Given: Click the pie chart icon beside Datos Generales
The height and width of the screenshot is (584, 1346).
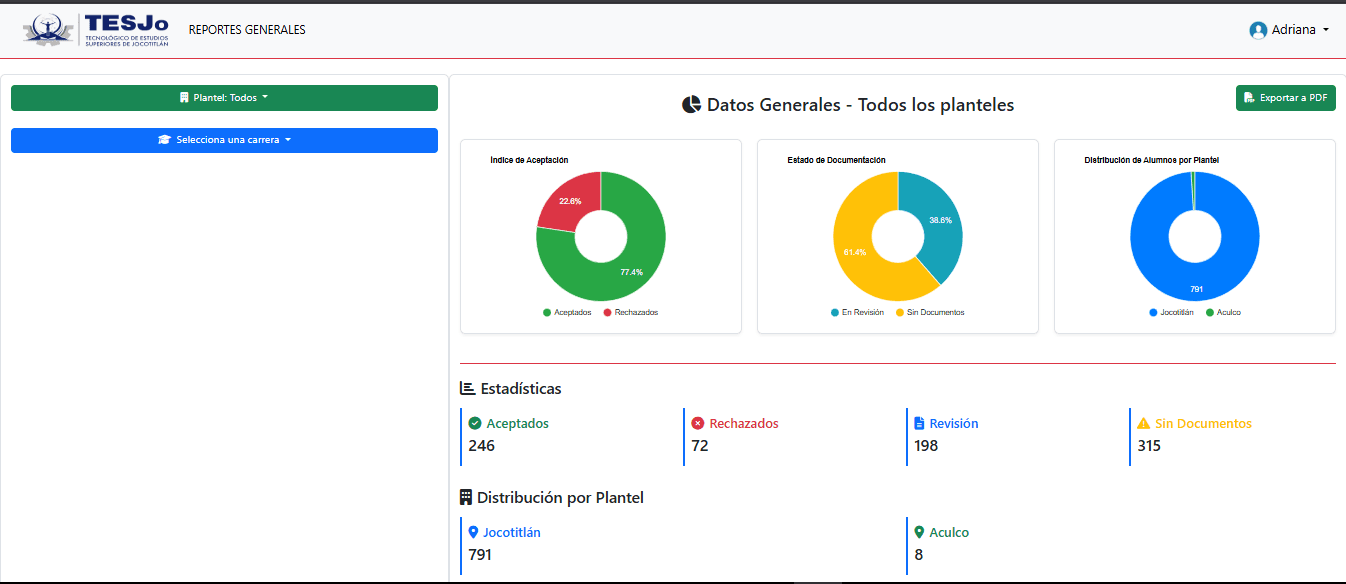Looking at the screenshot, I should tap(691, 105).
